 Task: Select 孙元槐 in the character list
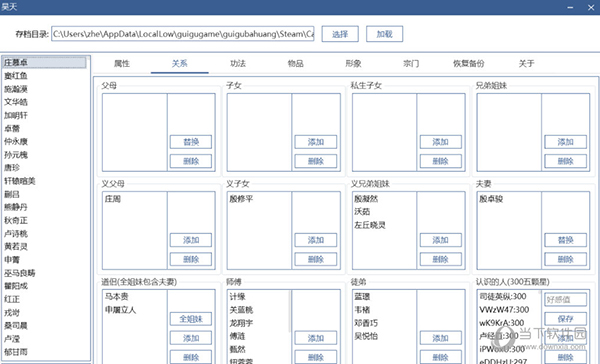pyautogui.click(x=16, y=155)
